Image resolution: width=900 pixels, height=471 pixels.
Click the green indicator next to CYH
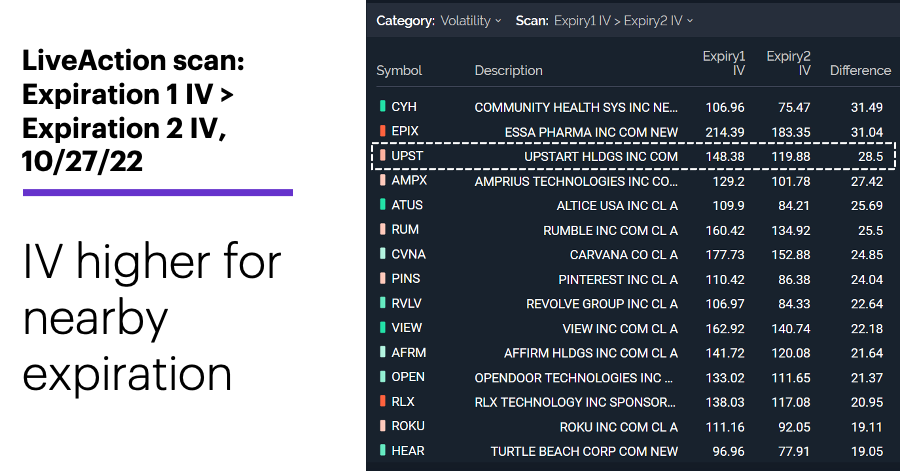point(382,106)
